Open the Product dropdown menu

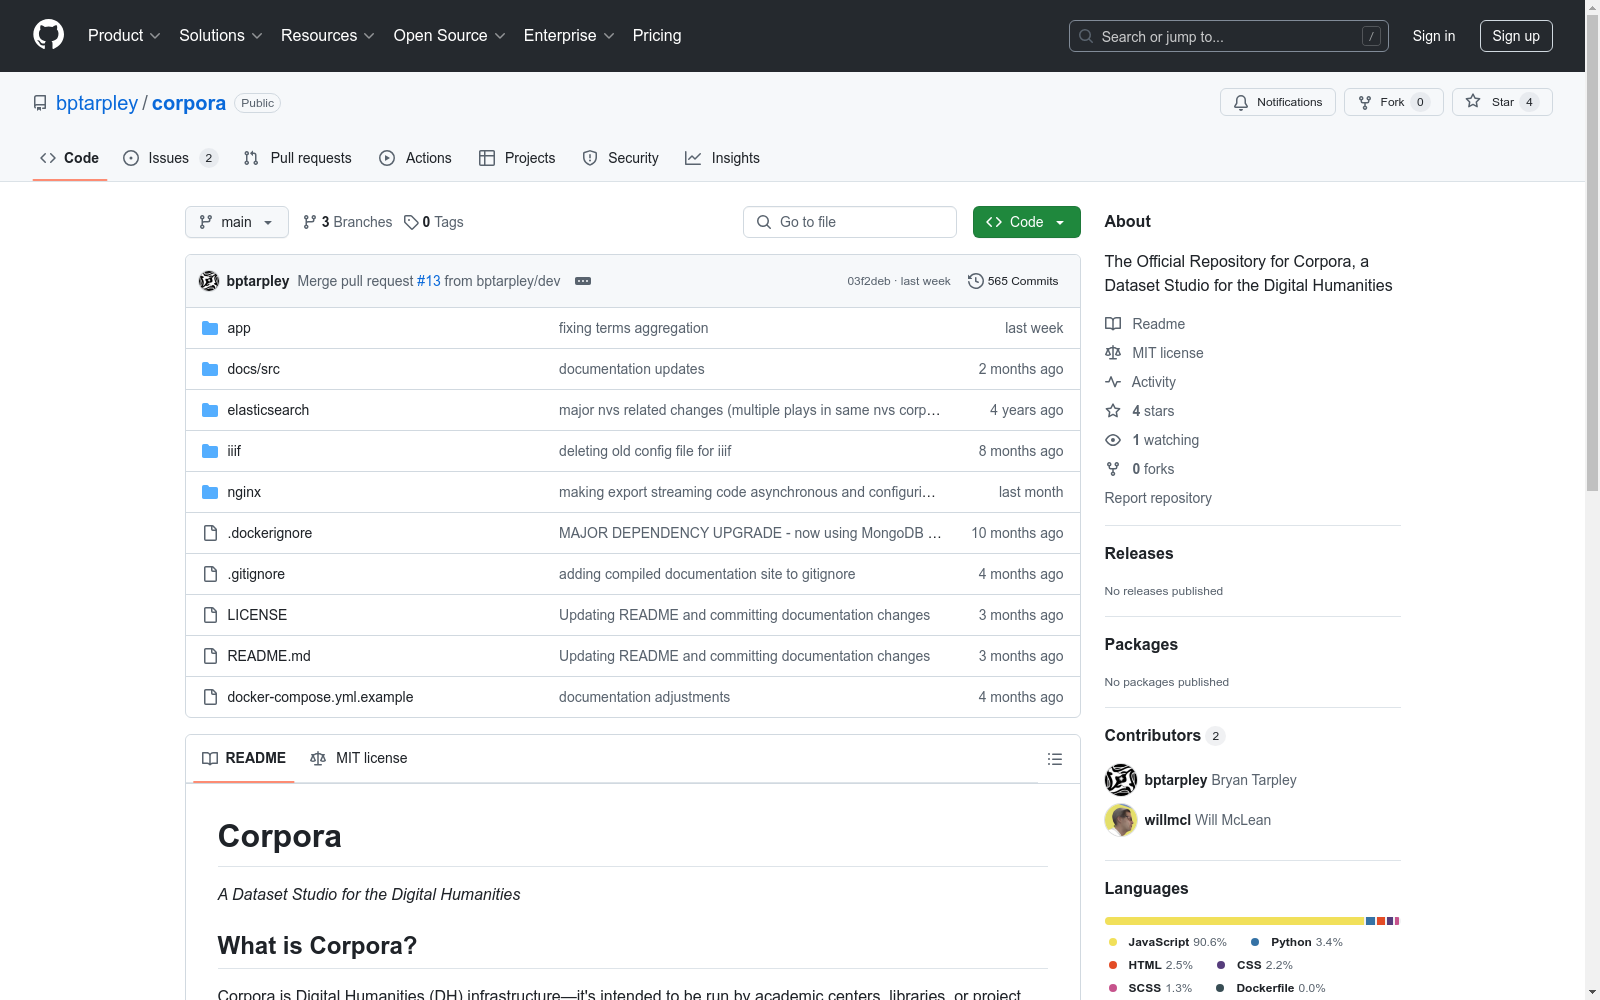click(124, 36)
